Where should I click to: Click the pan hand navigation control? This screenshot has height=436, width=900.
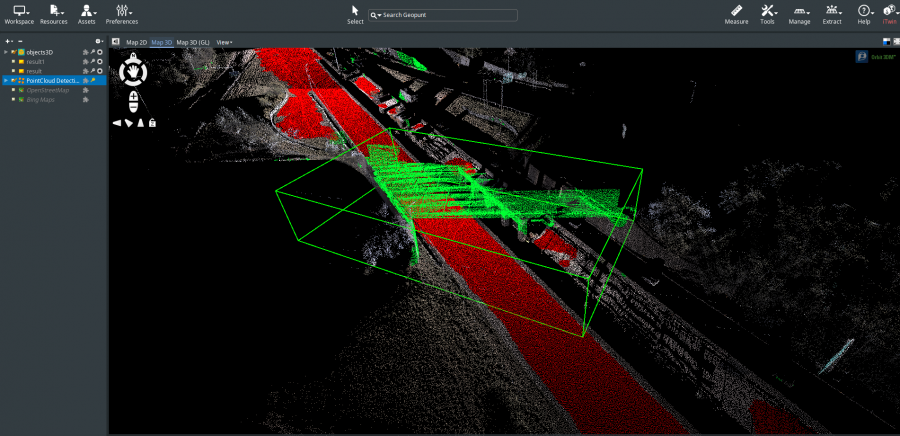133,72
